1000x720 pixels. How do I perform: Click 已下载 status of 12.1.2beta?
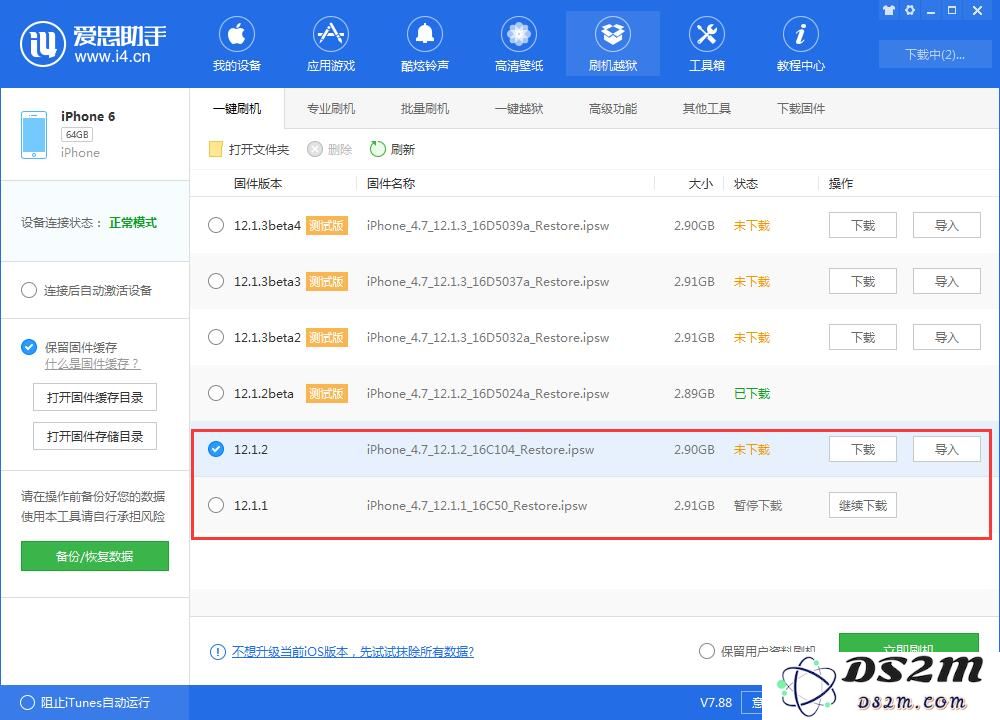752,393
